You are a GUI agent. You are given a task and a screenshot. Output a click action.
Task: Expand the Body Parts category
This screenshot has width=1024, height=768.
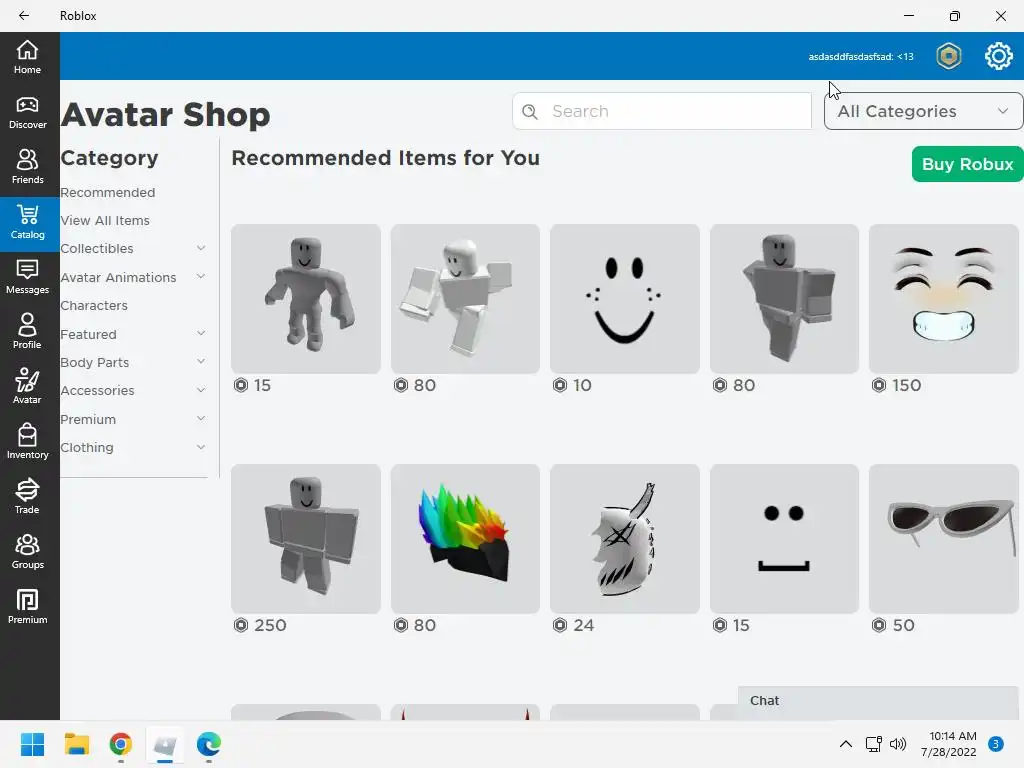coord(201,361)
